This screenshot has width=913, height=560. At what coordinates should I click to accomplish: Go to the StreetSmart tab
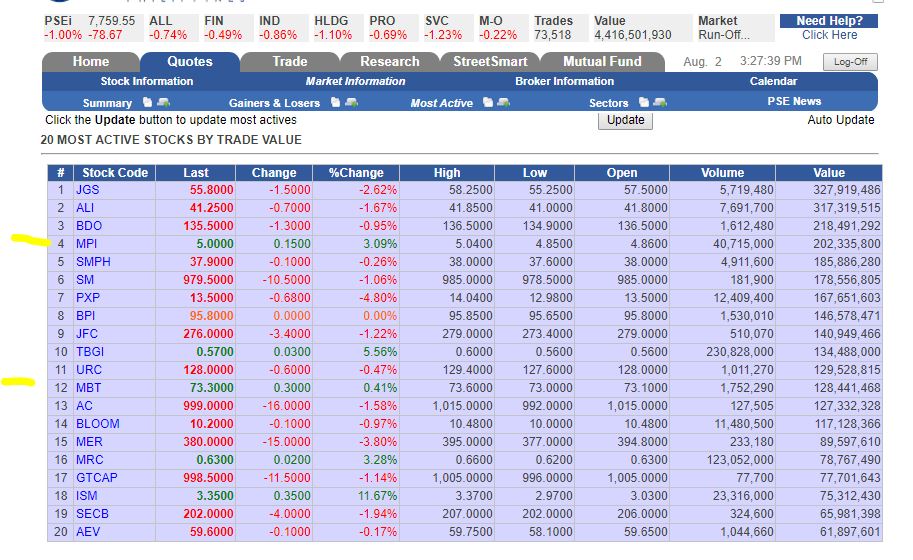pos(490,61)
